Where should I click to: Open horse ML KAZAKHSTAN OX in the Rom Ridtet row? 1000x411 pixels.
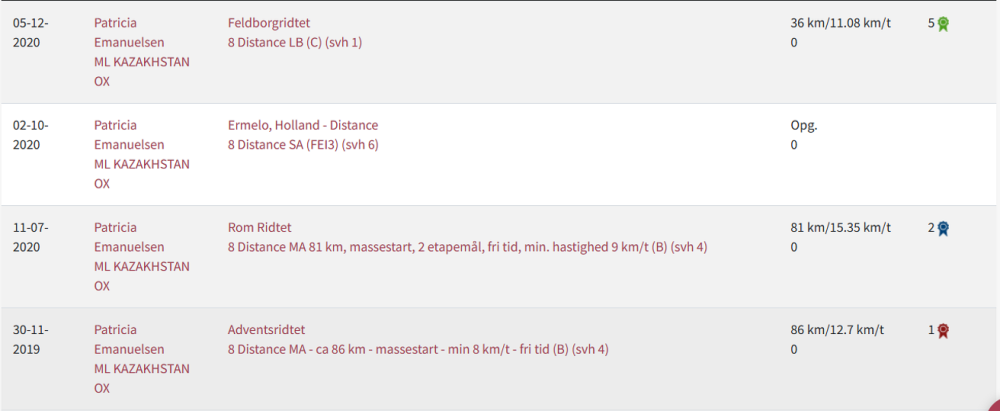pos(142,276)
